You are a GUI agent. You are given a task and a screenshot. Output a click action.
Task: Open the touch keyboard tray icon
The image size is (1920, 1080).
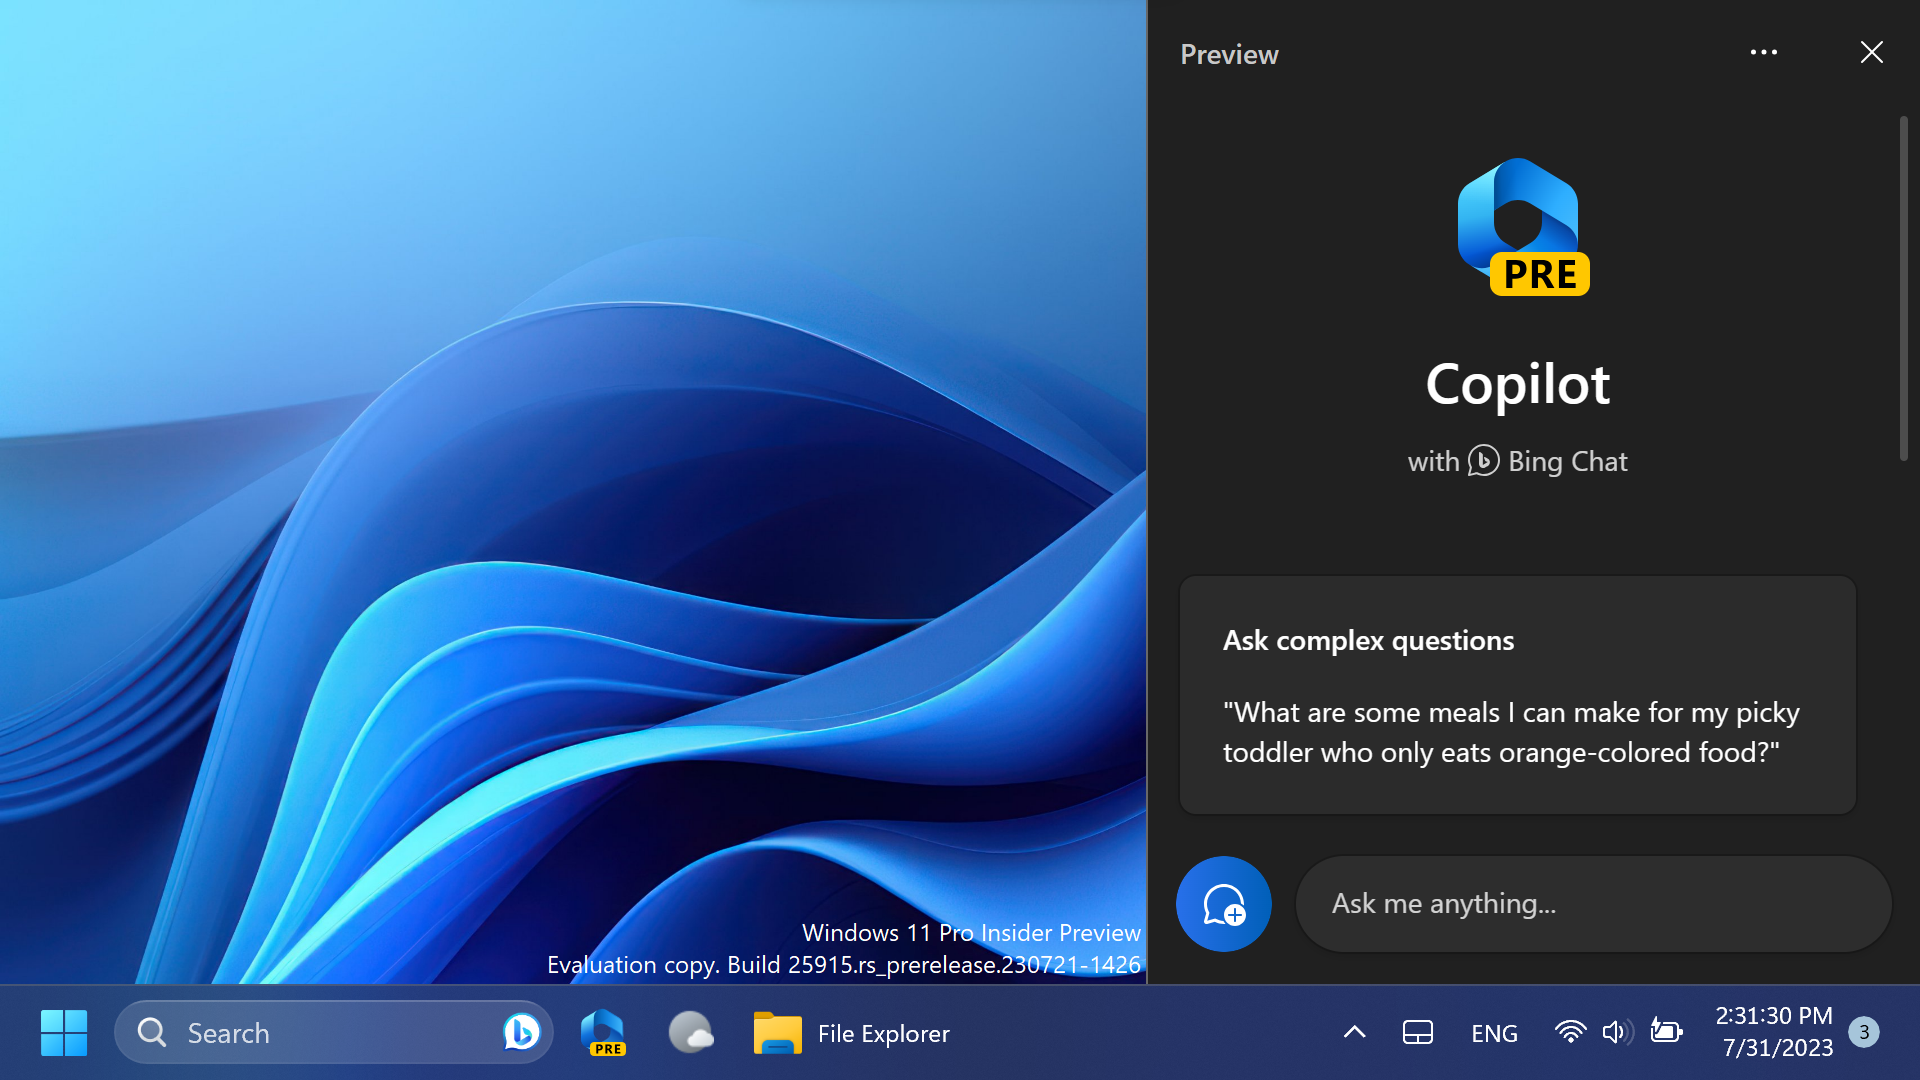click(x=1418, y=1032)
